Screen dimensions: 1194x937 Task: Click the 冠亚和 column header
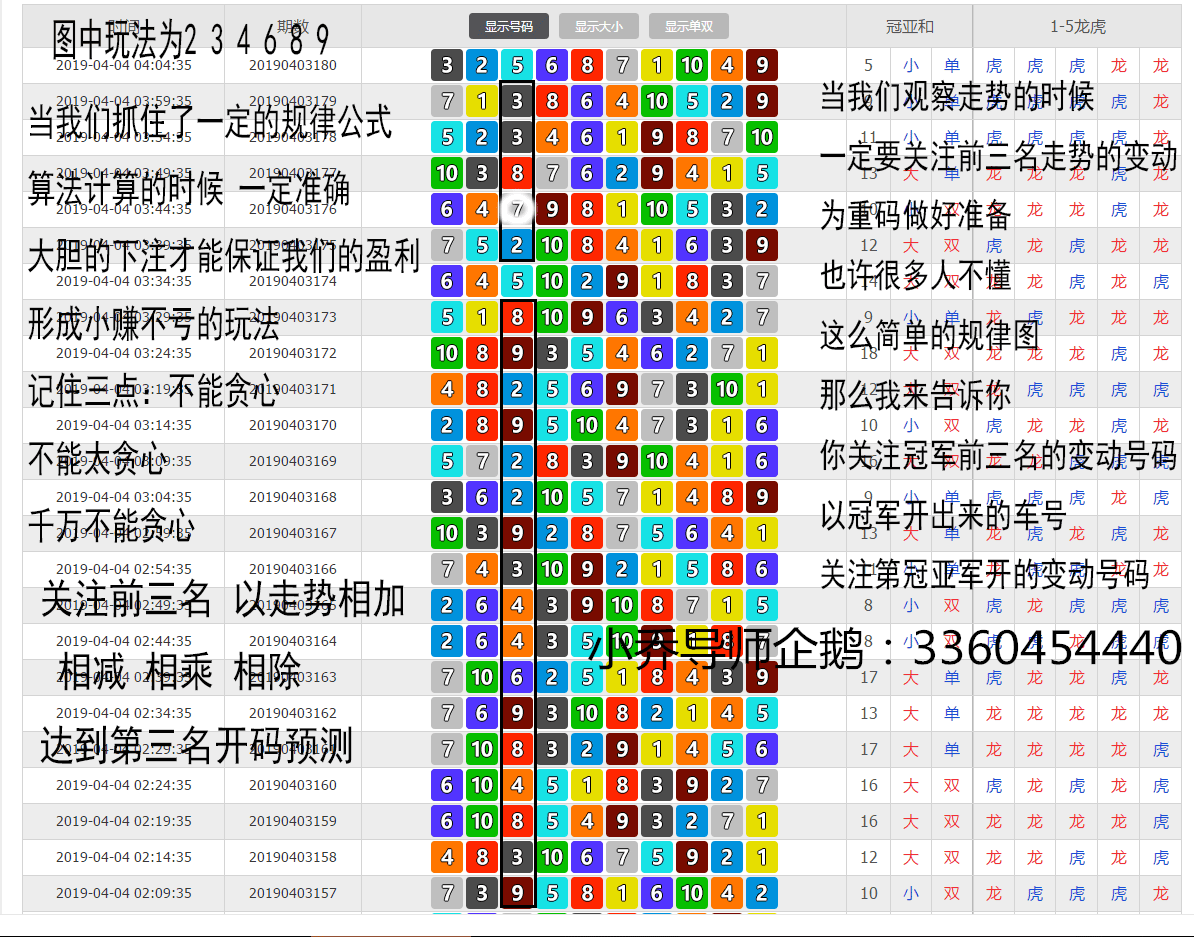[909, 27]
